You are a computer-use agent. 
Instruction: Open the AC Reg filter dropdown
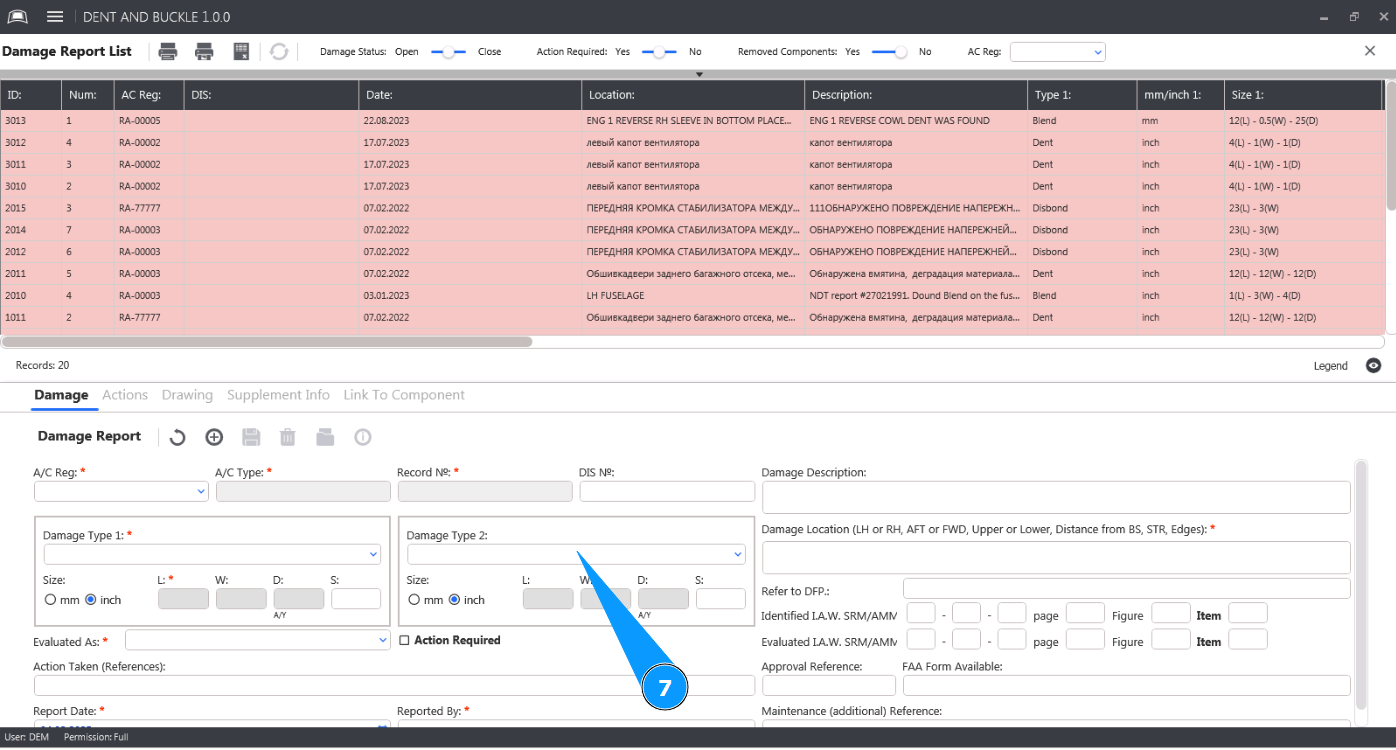[1057, 52]
